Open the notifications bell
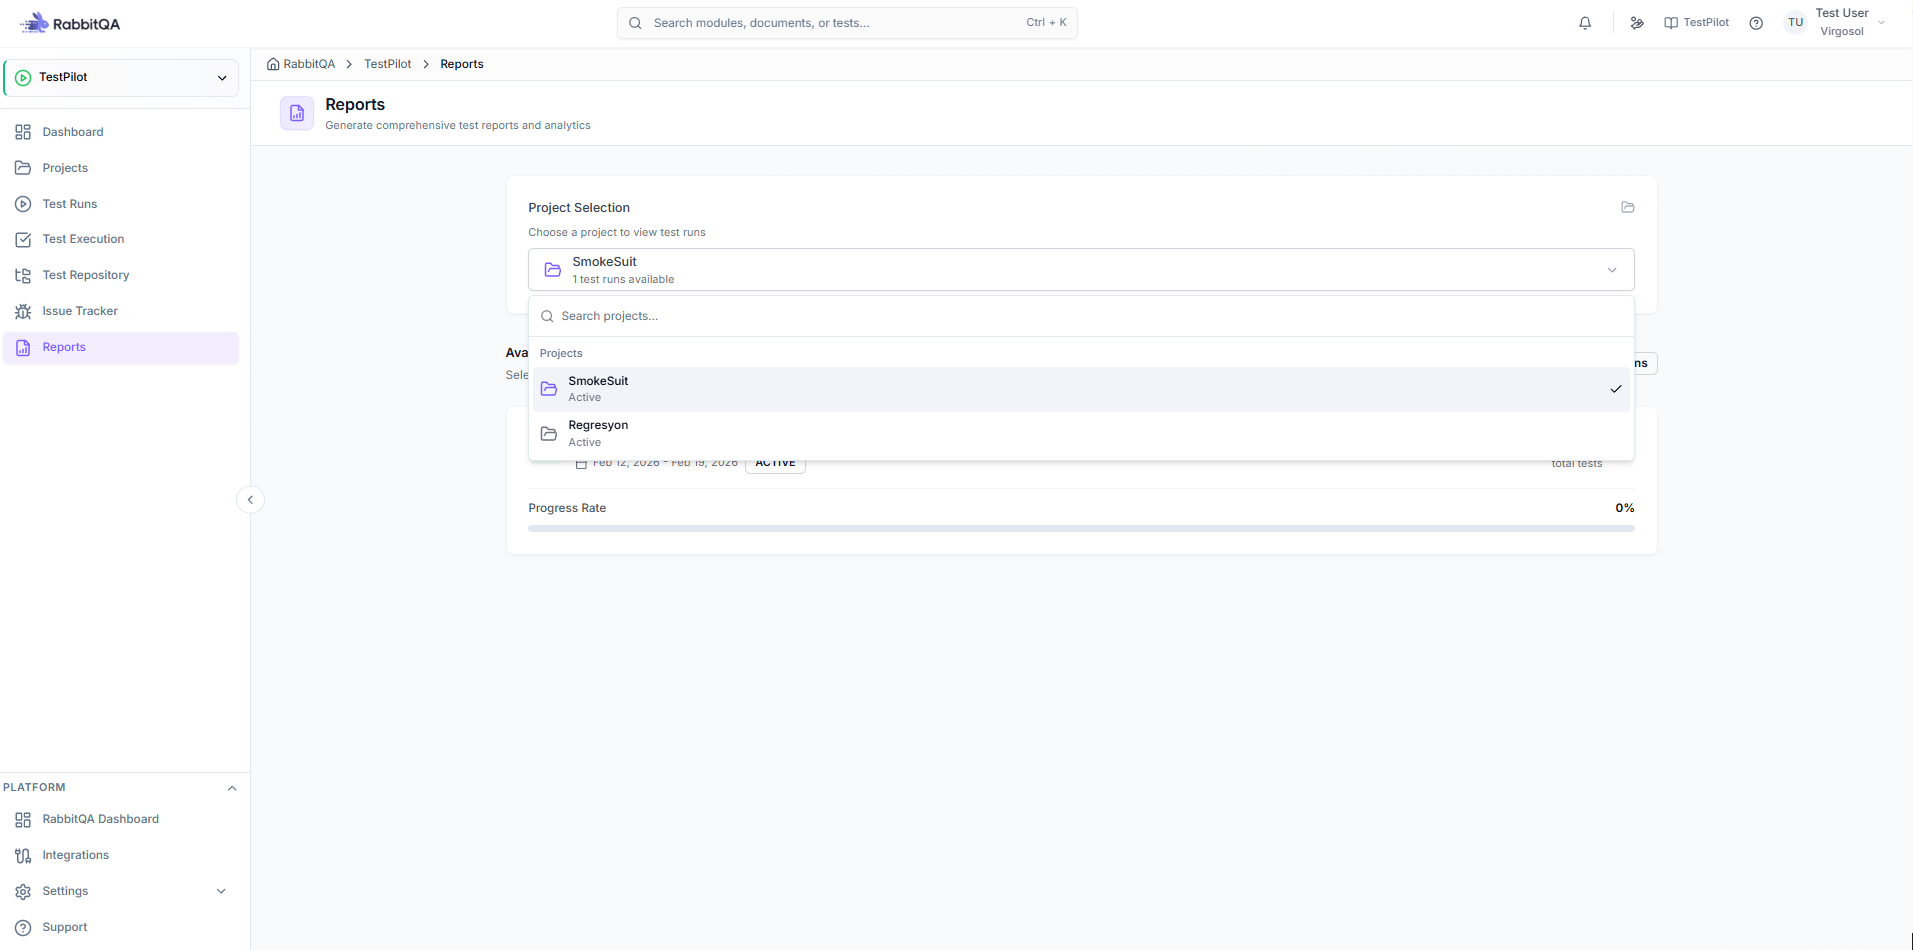1913x950 pixels. tap(1585, 23)
